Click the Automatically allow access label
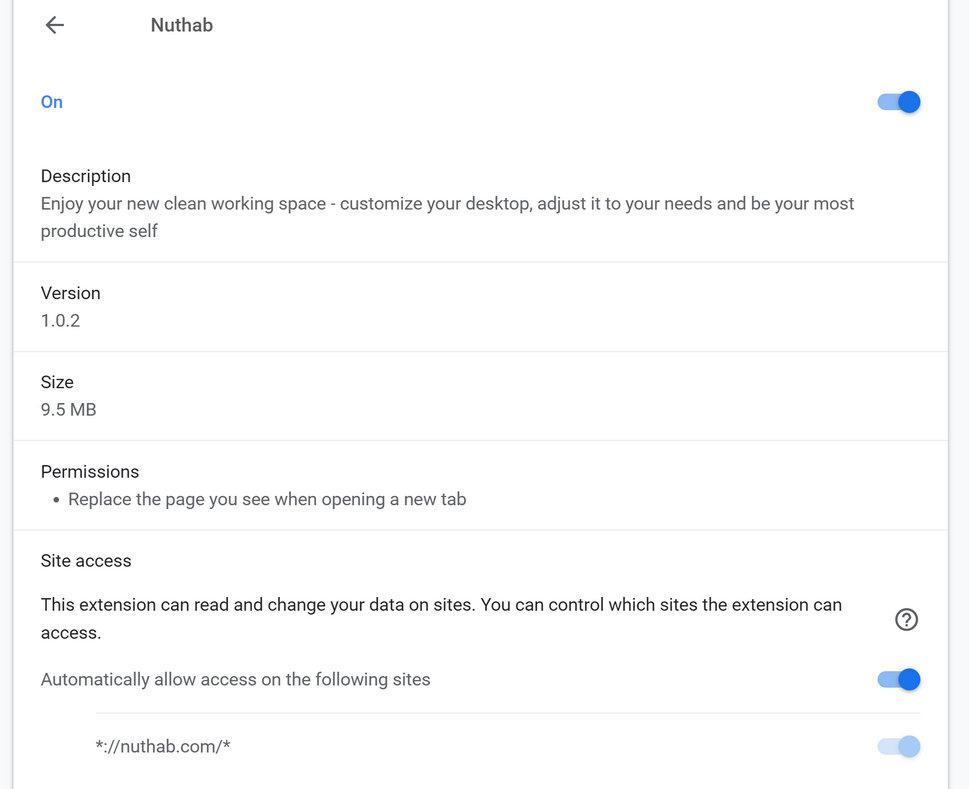The image size is (969, 789). tap(235, 680)
